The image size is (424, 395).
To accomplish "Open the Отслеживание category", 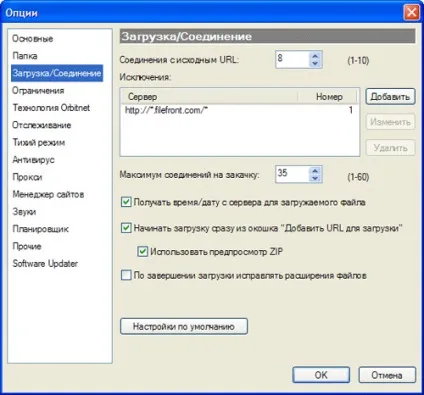I will tap(42, 125).
